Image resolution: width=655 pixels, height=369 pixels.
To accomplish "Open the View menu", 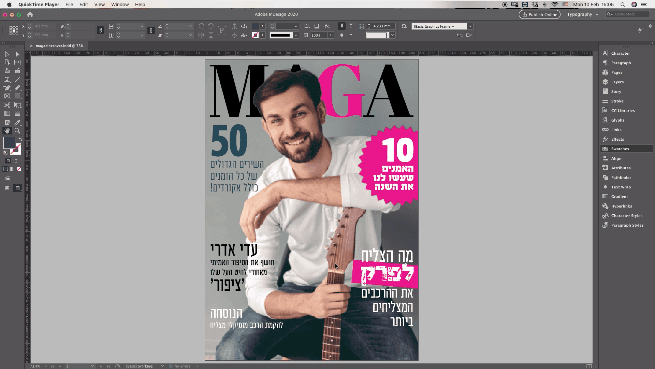I will pyautogui.click(x=99, y=4).
